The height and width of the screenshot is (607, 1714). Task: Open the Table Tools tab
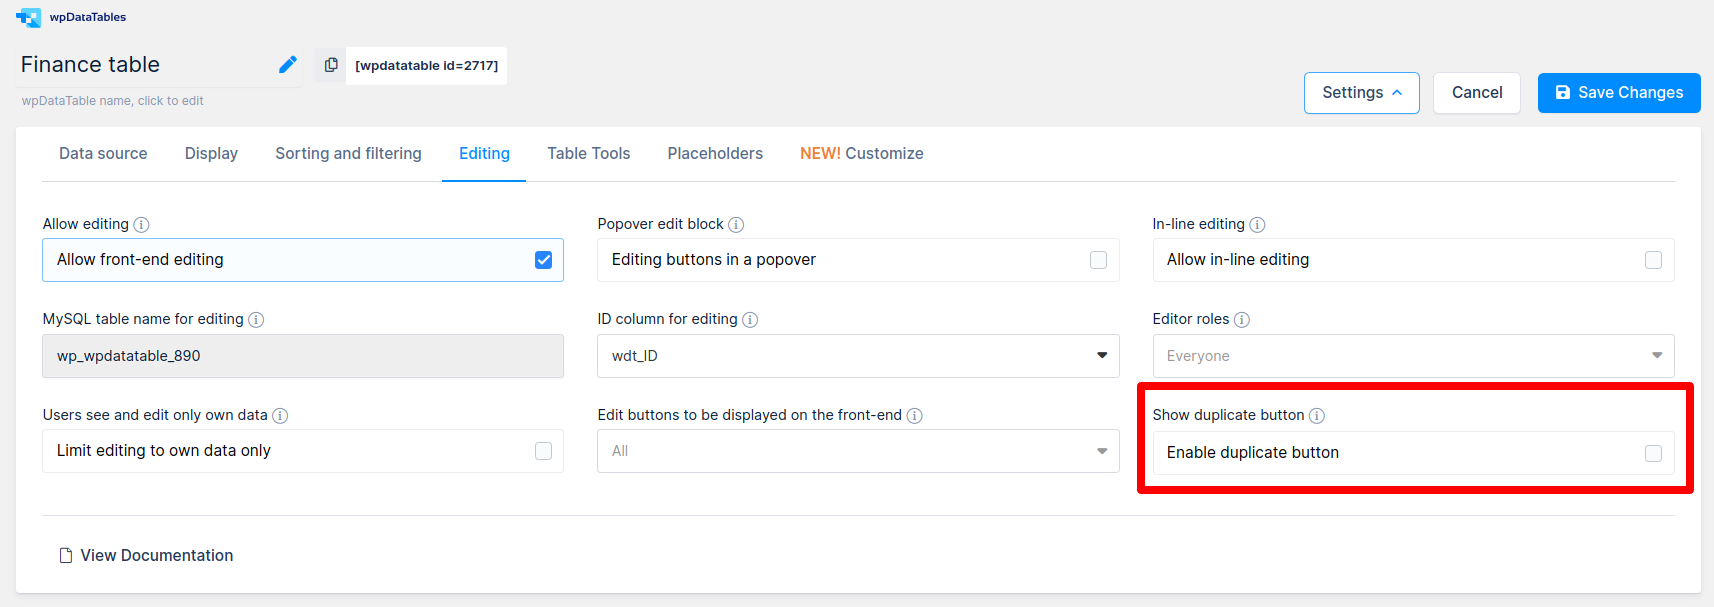588,154
